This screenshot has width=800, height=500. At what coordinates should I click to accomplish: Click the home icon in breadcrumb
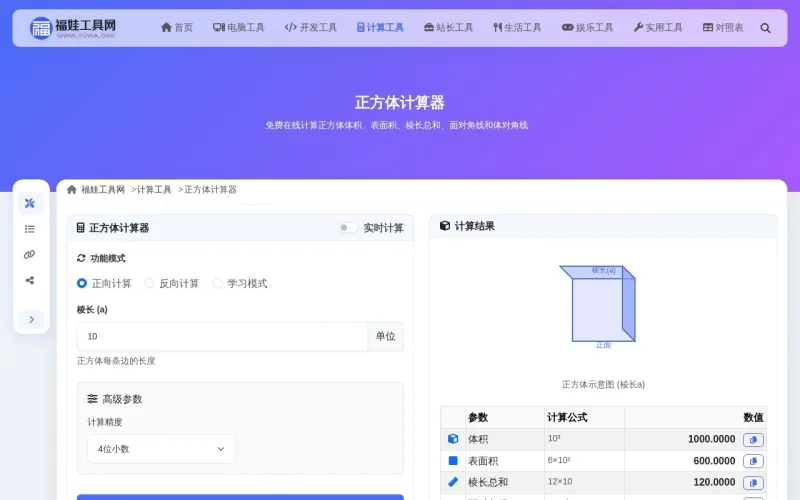[71, 190]
